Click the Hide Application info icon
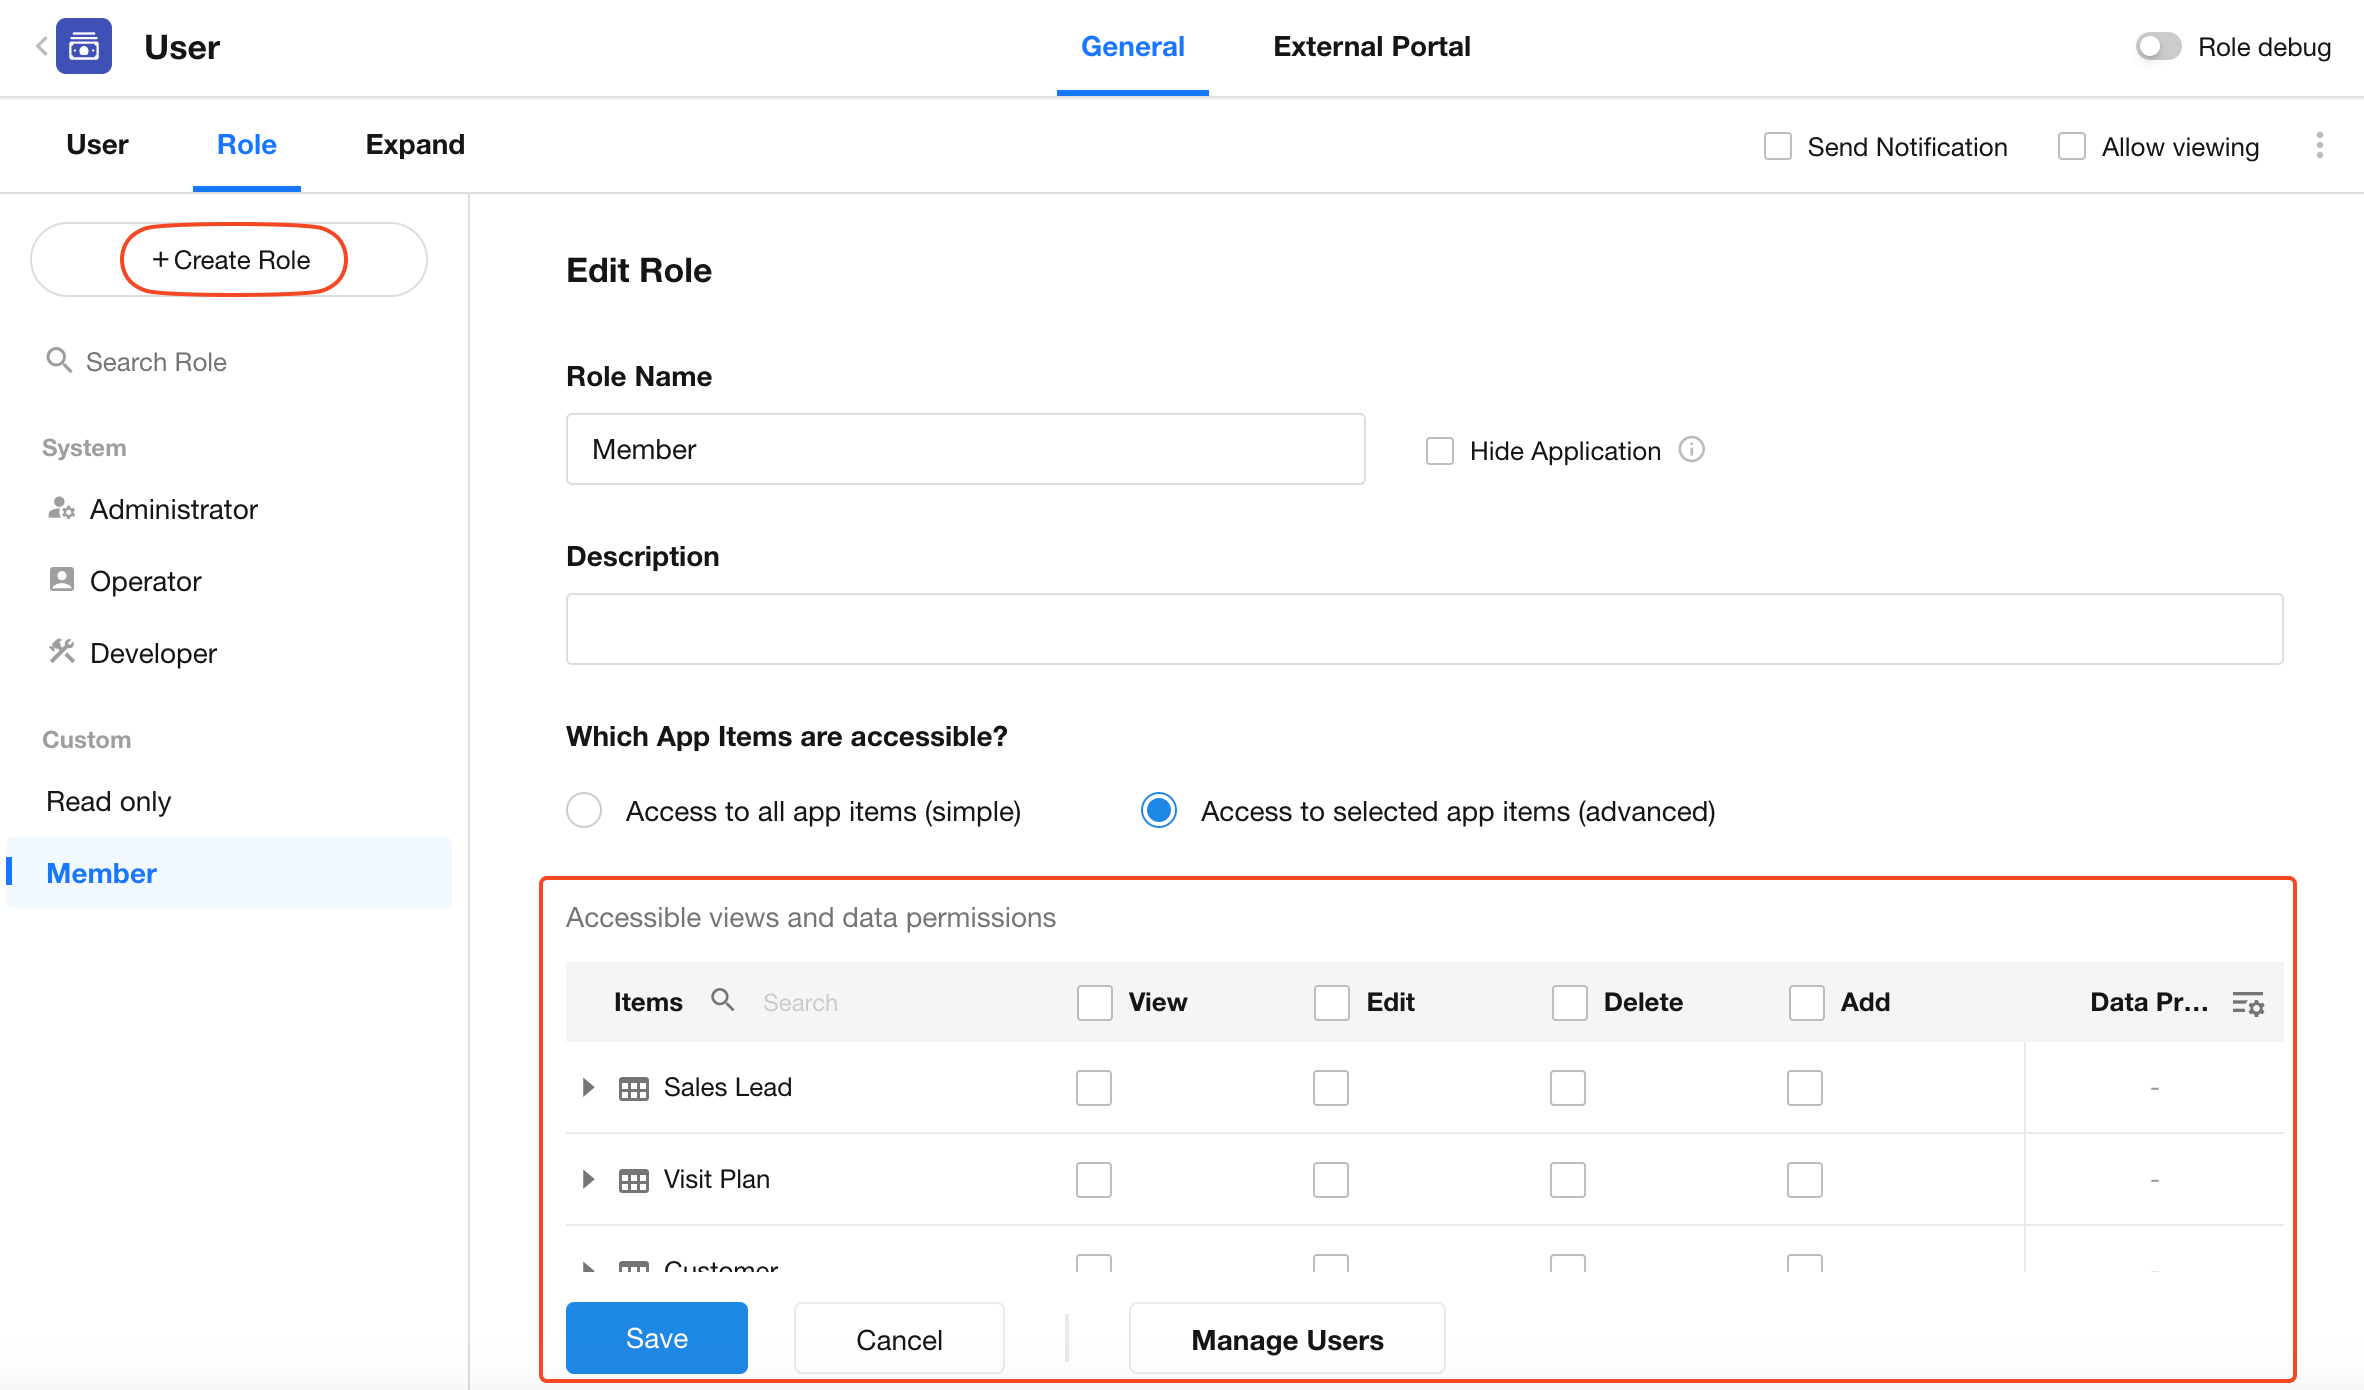This screenshot has width=2364, height=1390. coord(1691,450)
